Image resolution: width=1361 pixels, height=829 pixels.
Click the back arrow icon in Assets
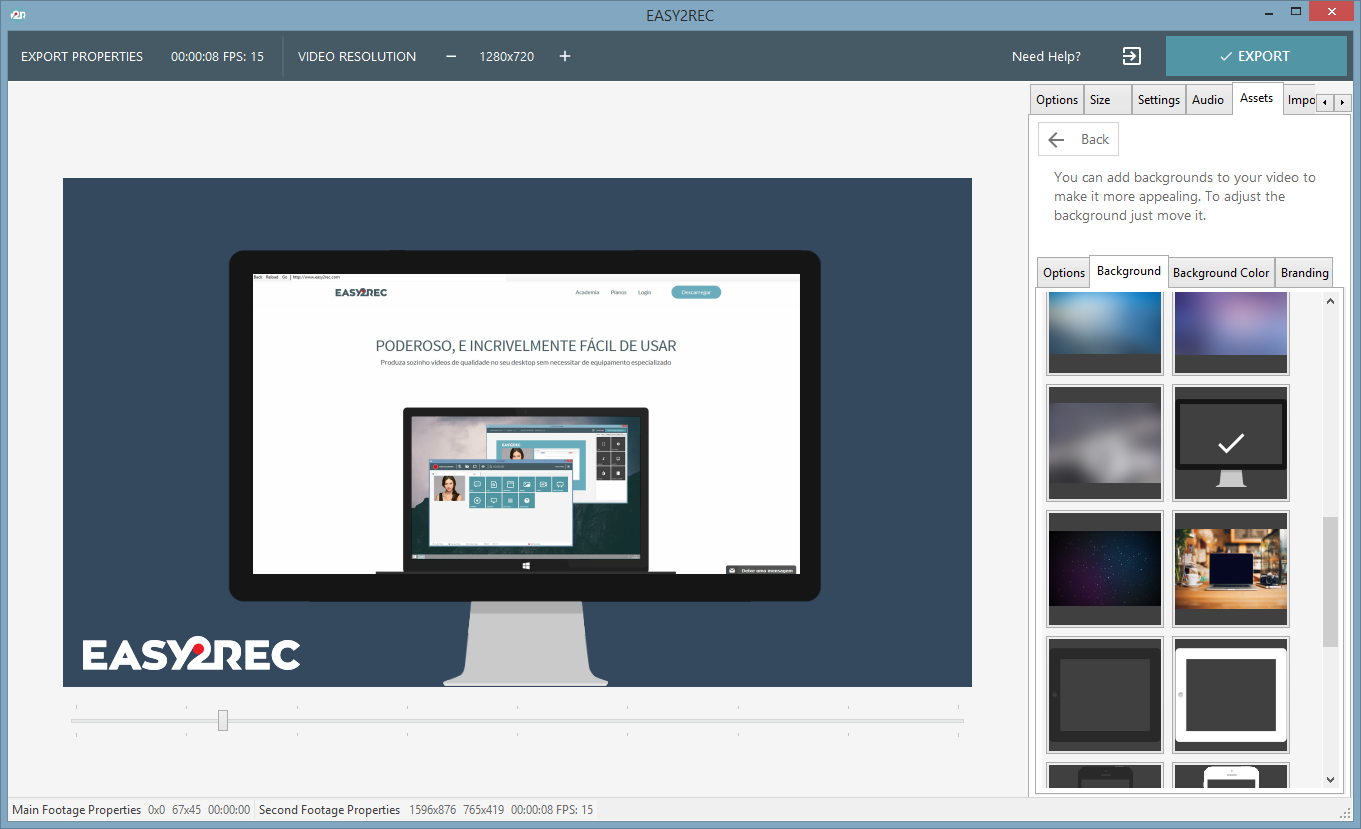coord(1056,140)
